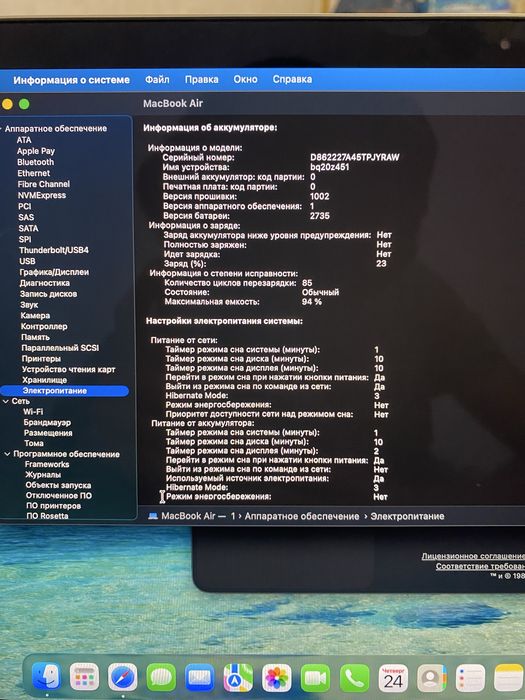Open the Contacts app in Dock
Screen dimensions: 525x700
432,678
